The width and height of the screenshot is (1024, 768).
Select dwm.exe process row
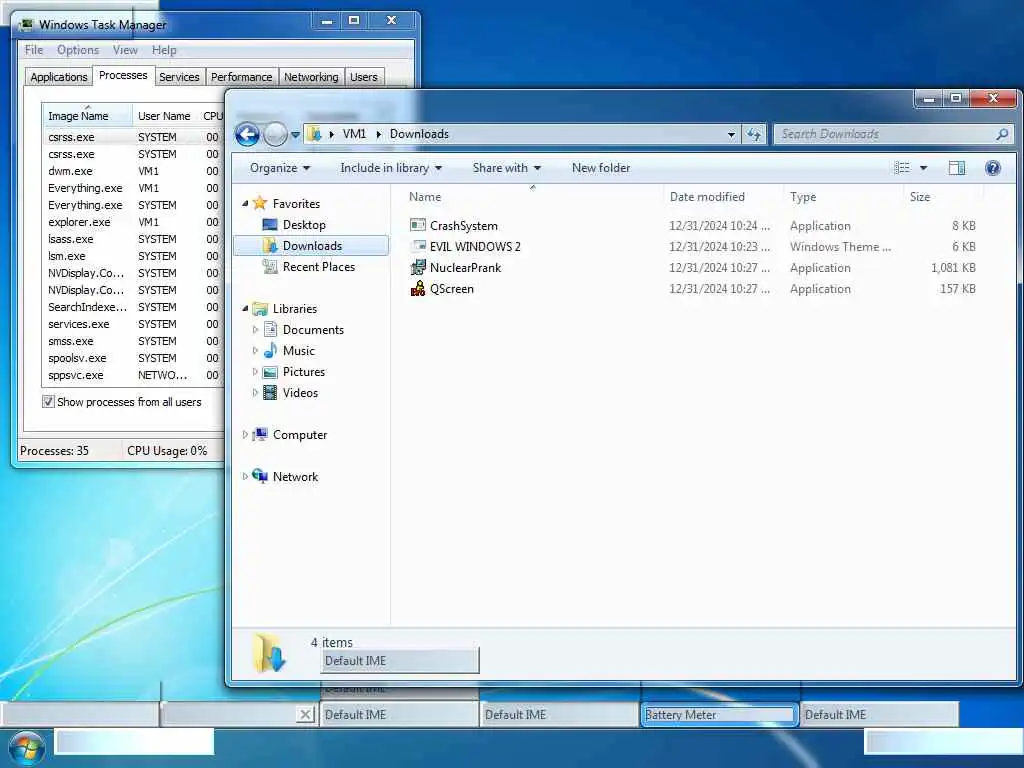click(132, 171)
